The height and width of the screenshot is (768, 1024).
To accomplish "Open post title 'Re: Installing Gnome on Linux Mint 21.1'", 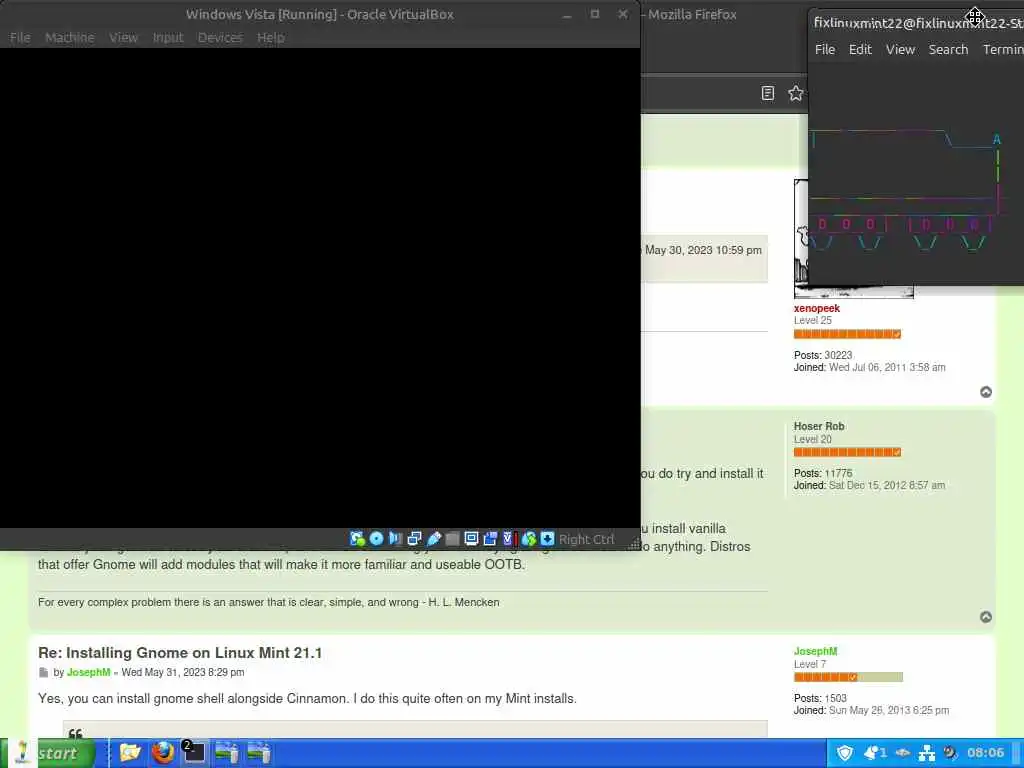I will click(180, 653).
